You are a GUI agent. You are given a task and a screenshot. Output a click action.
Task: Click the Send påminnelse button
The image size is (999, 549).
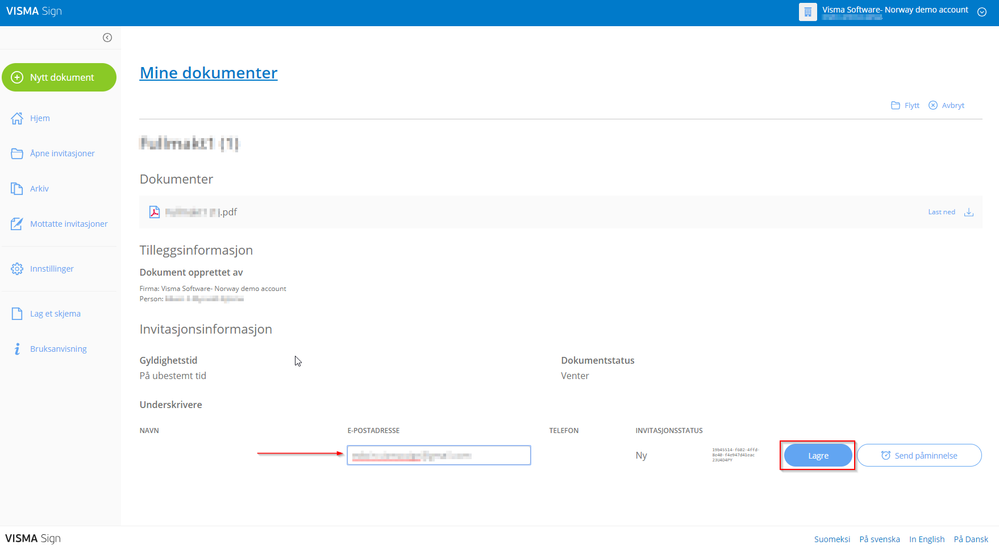[919, 455]
